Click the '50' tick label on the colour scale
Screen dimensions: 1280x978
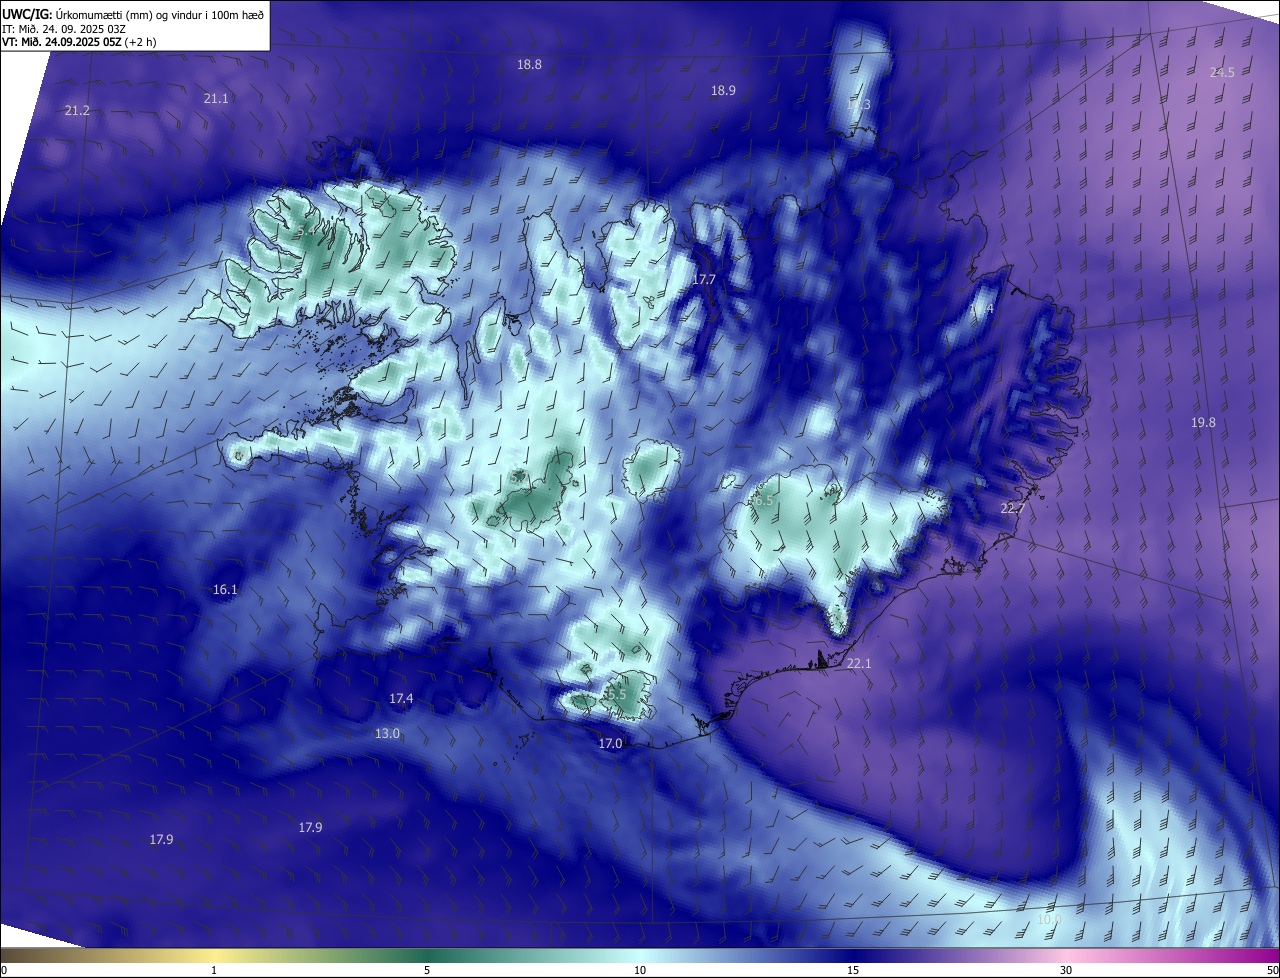click(x=1271, y=970)
